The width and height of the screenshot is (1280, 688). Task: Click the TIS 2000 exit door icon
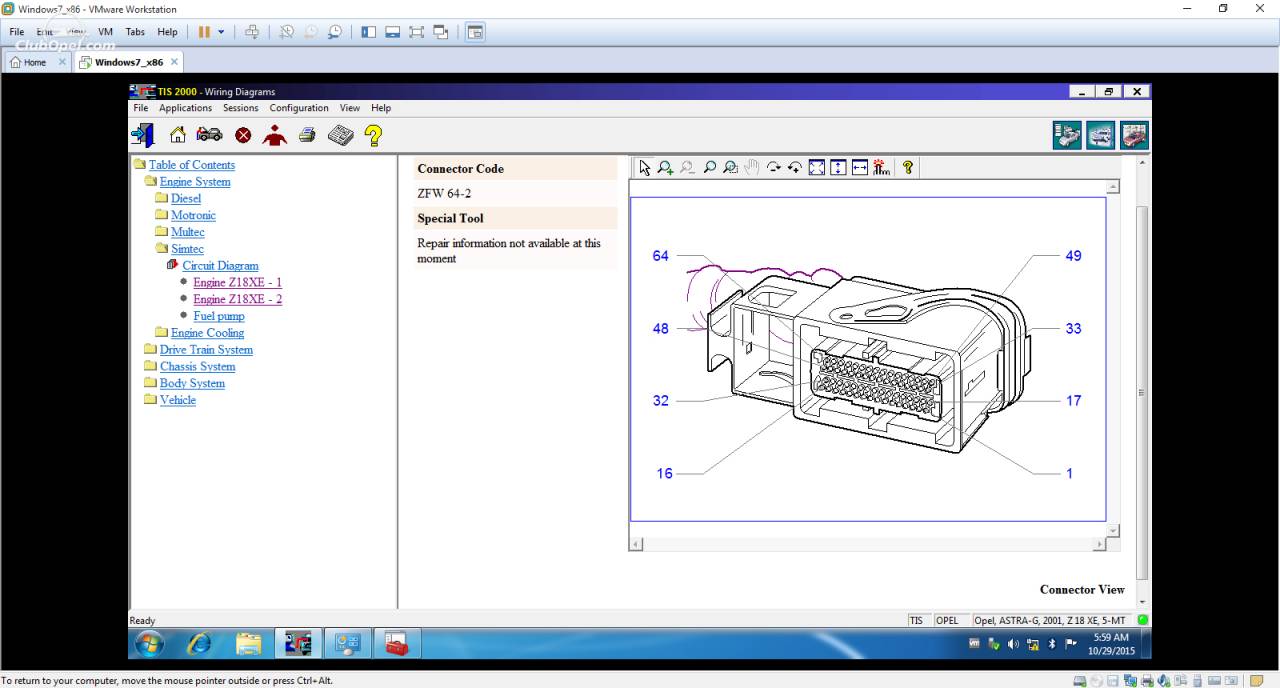click(143, 135)
